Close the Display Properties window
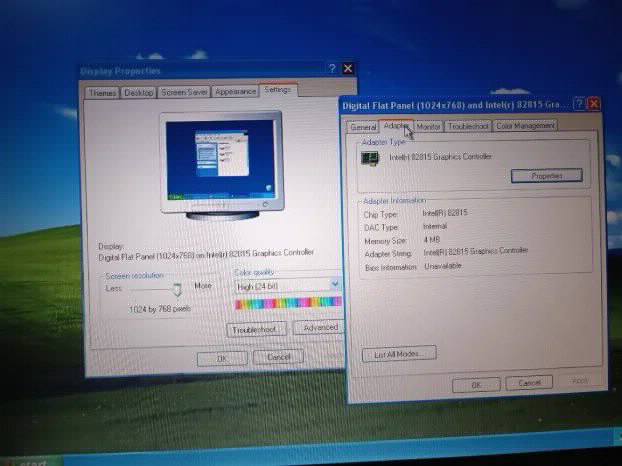622x466 pixels. point(348,69)
